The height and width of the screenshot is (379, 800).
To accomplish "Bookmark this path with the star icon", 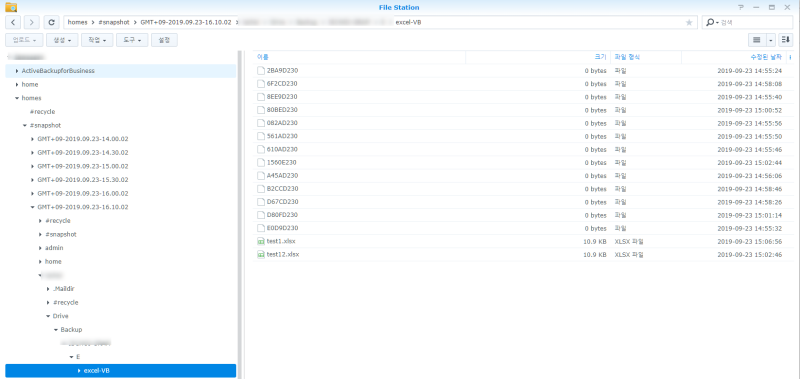I will (x=689, y=22).
